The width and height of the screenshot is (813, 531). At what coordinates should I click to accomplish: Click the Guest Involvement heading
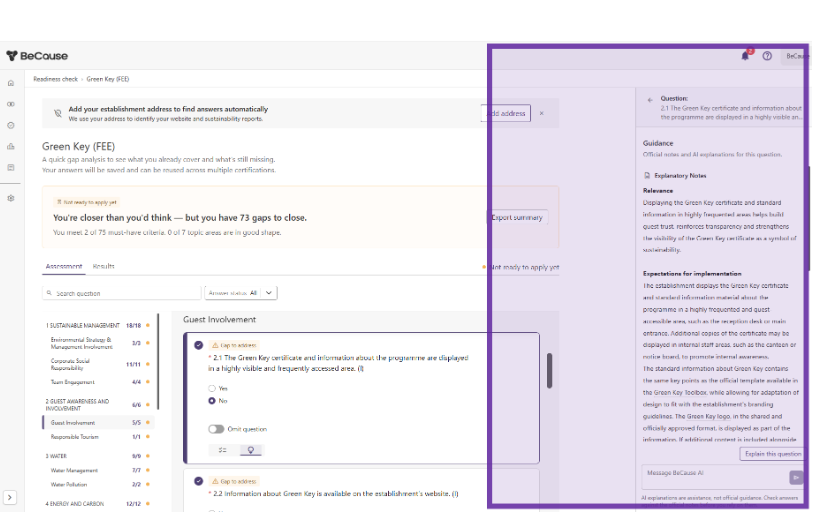click(219, 320)
